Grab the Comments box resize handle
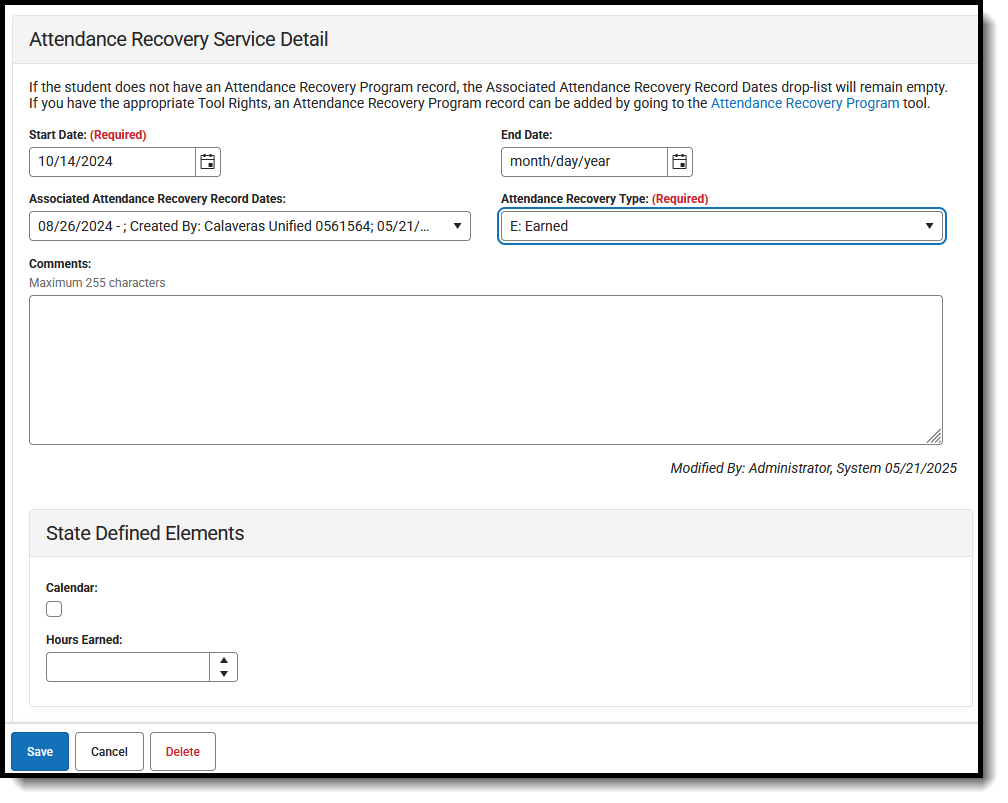 click(934, 437)
